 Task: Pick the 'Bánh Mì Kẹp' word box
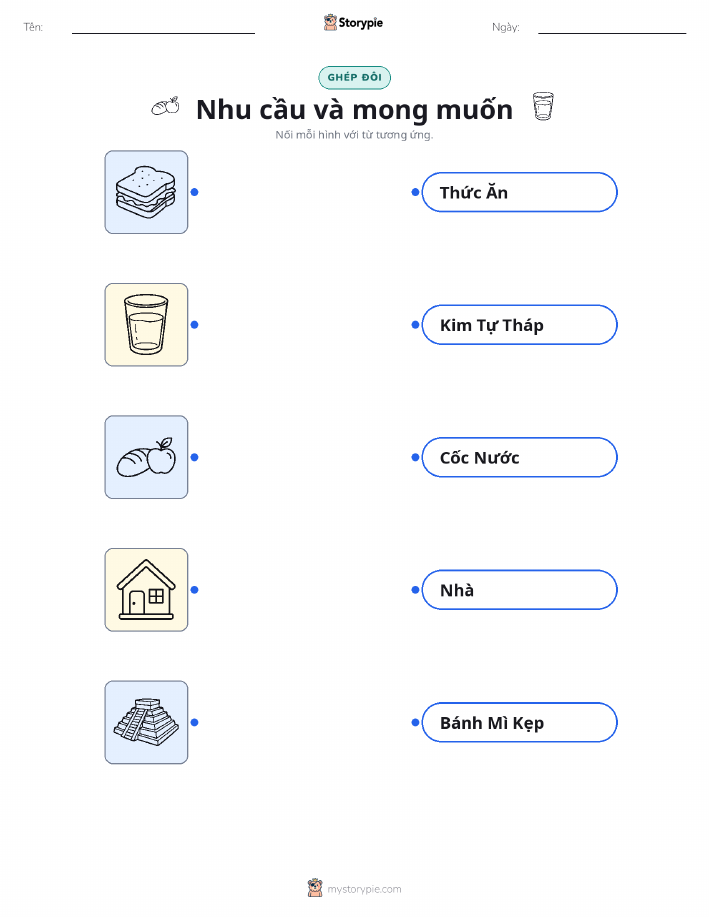pyautogui.click(x=519, y=722)
